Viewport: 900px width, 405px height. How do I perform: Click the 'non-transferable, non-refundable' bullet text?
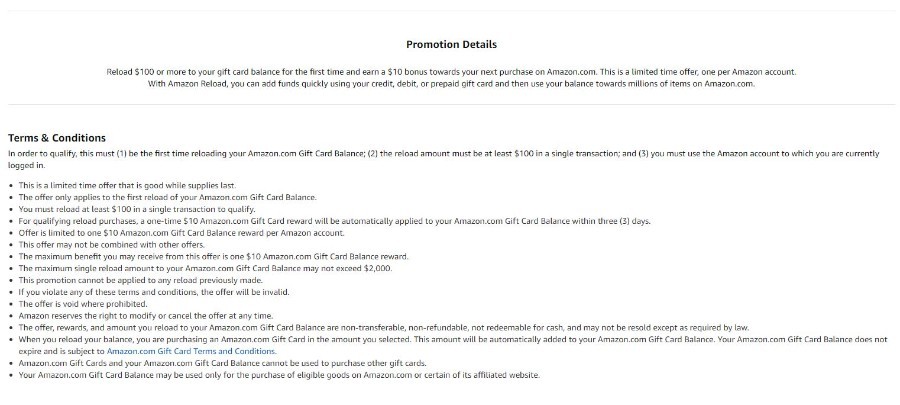[x=384, y=328]
